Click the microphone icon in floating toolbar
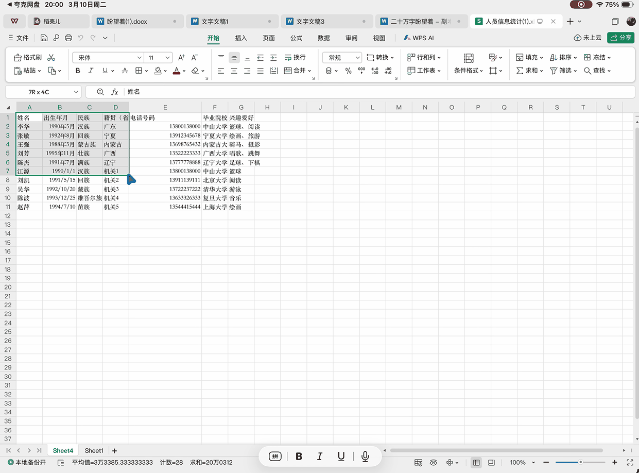Viewport: 639px width, 473px height. coord(365,456)
